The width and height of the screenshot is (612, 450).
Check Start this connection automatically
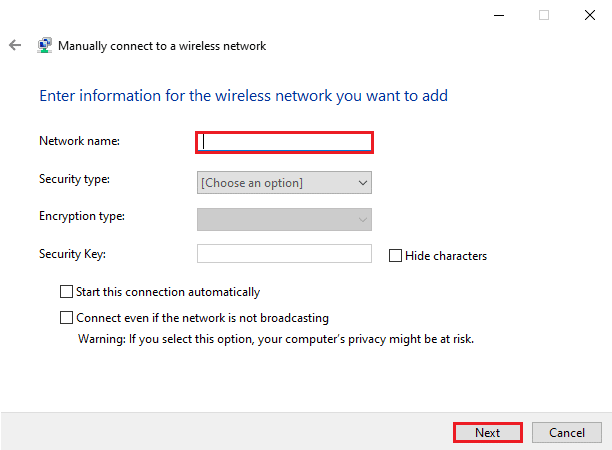67,292
